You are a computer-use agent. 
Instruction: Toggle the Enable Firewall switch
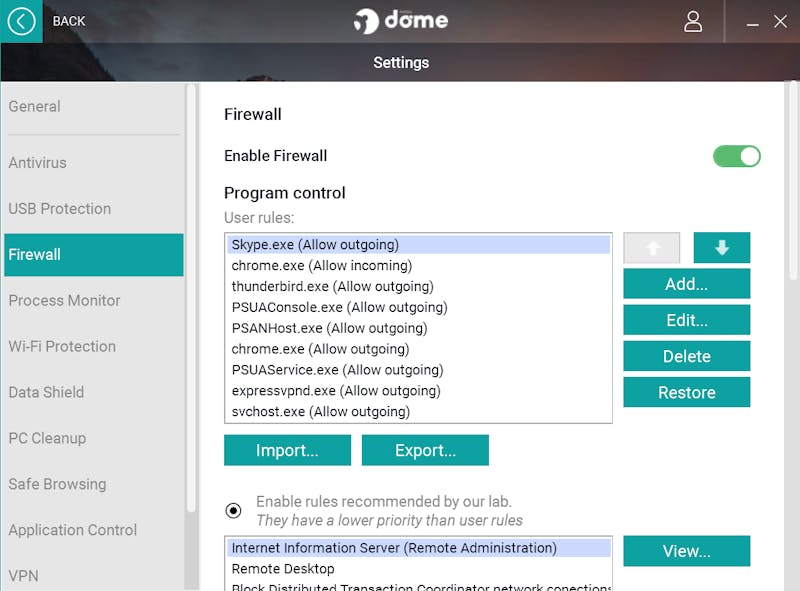tap(736, 156)
